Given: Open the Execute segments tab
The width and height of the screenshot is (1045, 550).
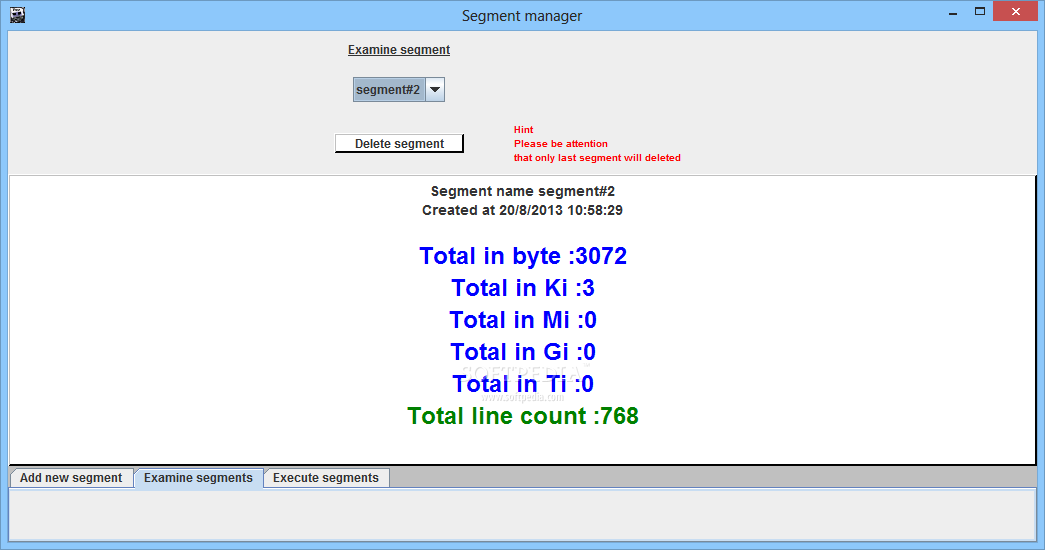Looking at the screenshot, I should (326, 478).
